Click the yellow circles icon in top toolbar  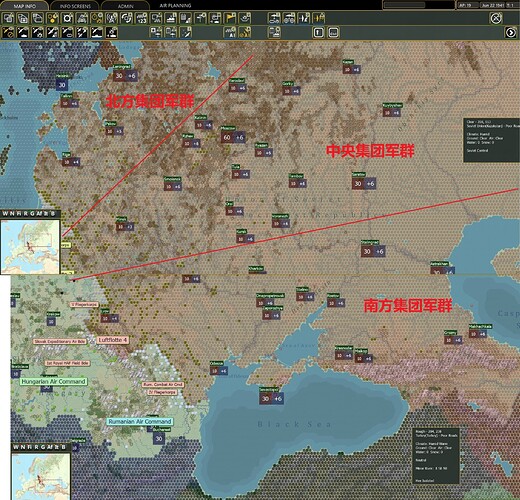(52, 18)
